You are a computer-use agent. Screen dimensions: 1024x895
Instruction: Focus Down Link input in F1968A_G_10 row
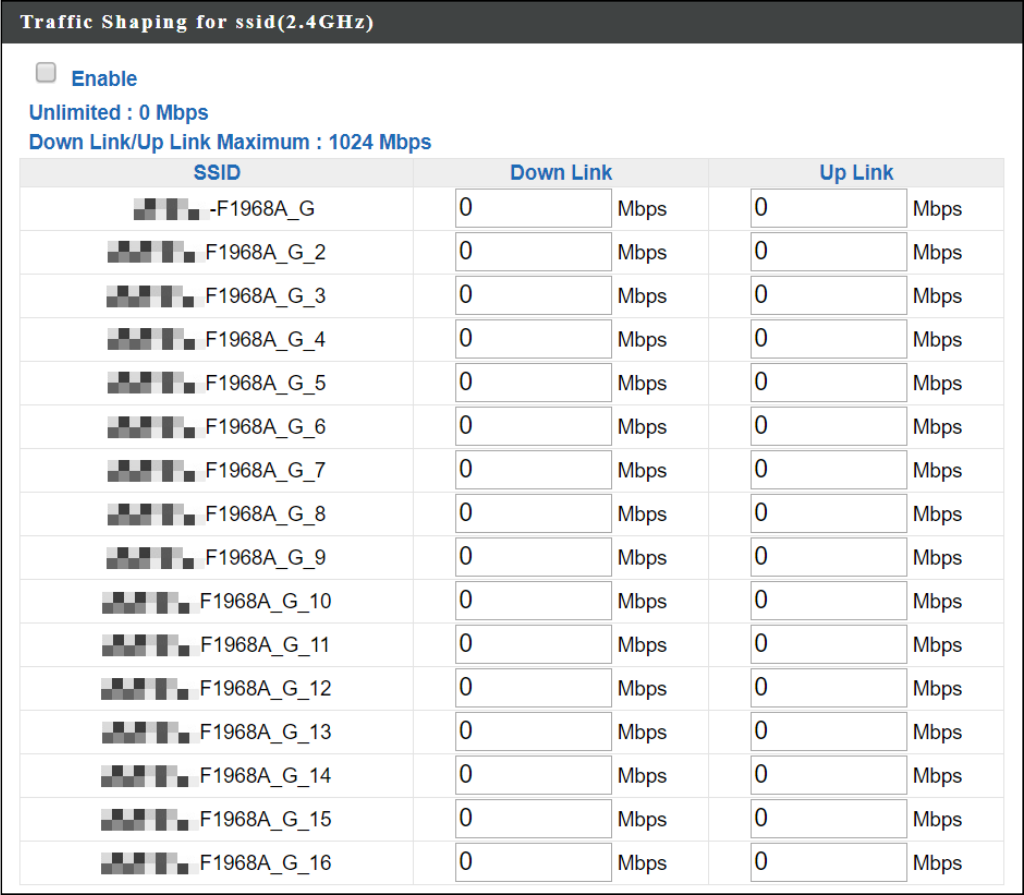[x=533, y=600]
